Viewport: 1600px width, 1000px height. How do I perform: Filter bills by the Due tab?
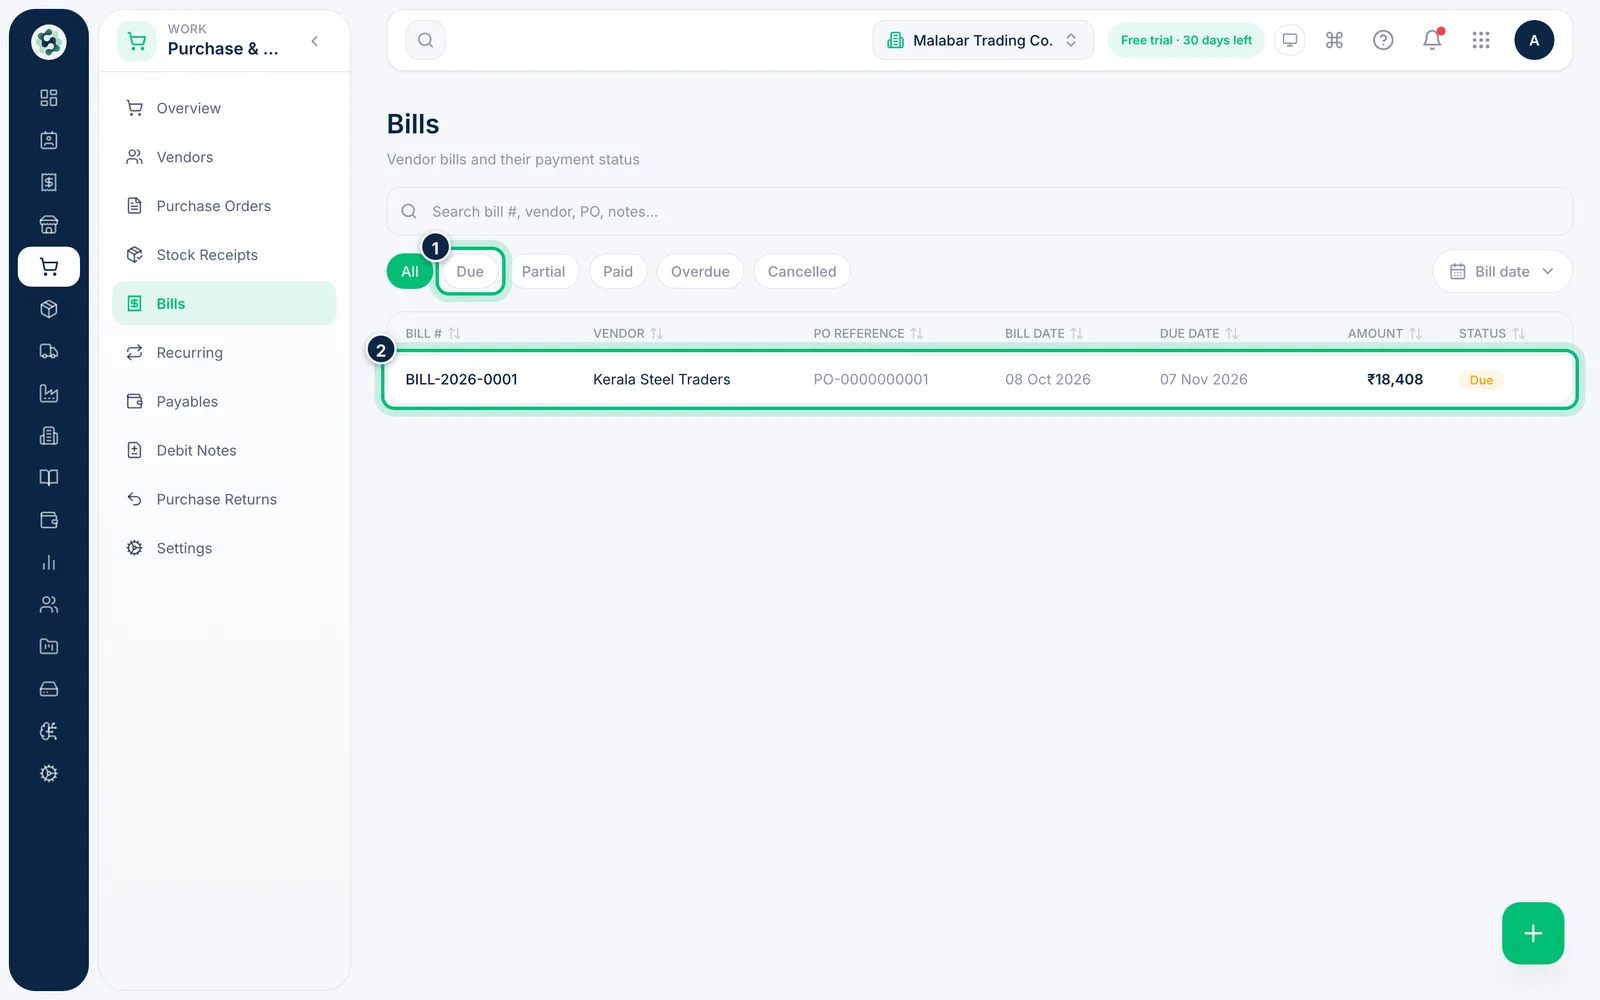coord(470,271)
